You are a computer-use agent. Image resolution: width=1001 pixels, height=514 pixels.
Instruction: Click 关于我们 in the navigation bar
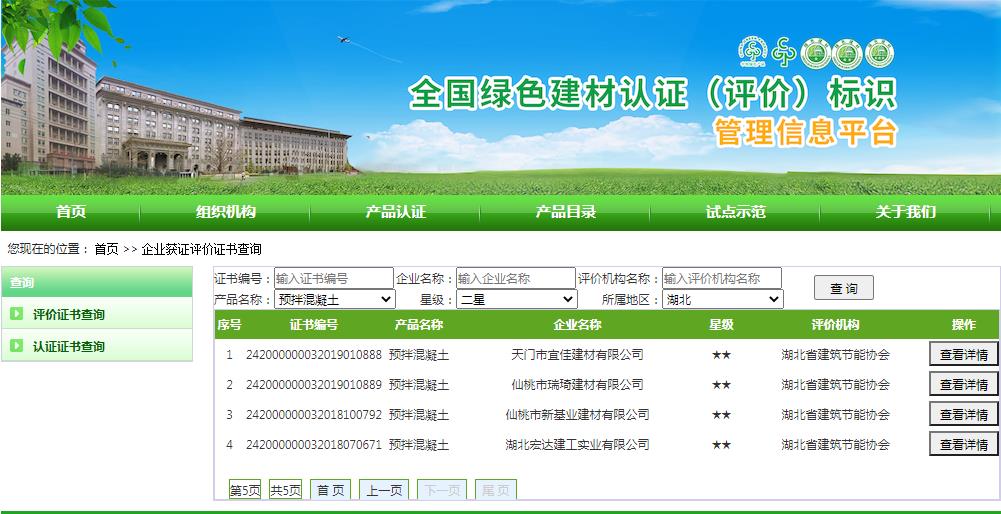pyautogui.click(x=905, y=211)
